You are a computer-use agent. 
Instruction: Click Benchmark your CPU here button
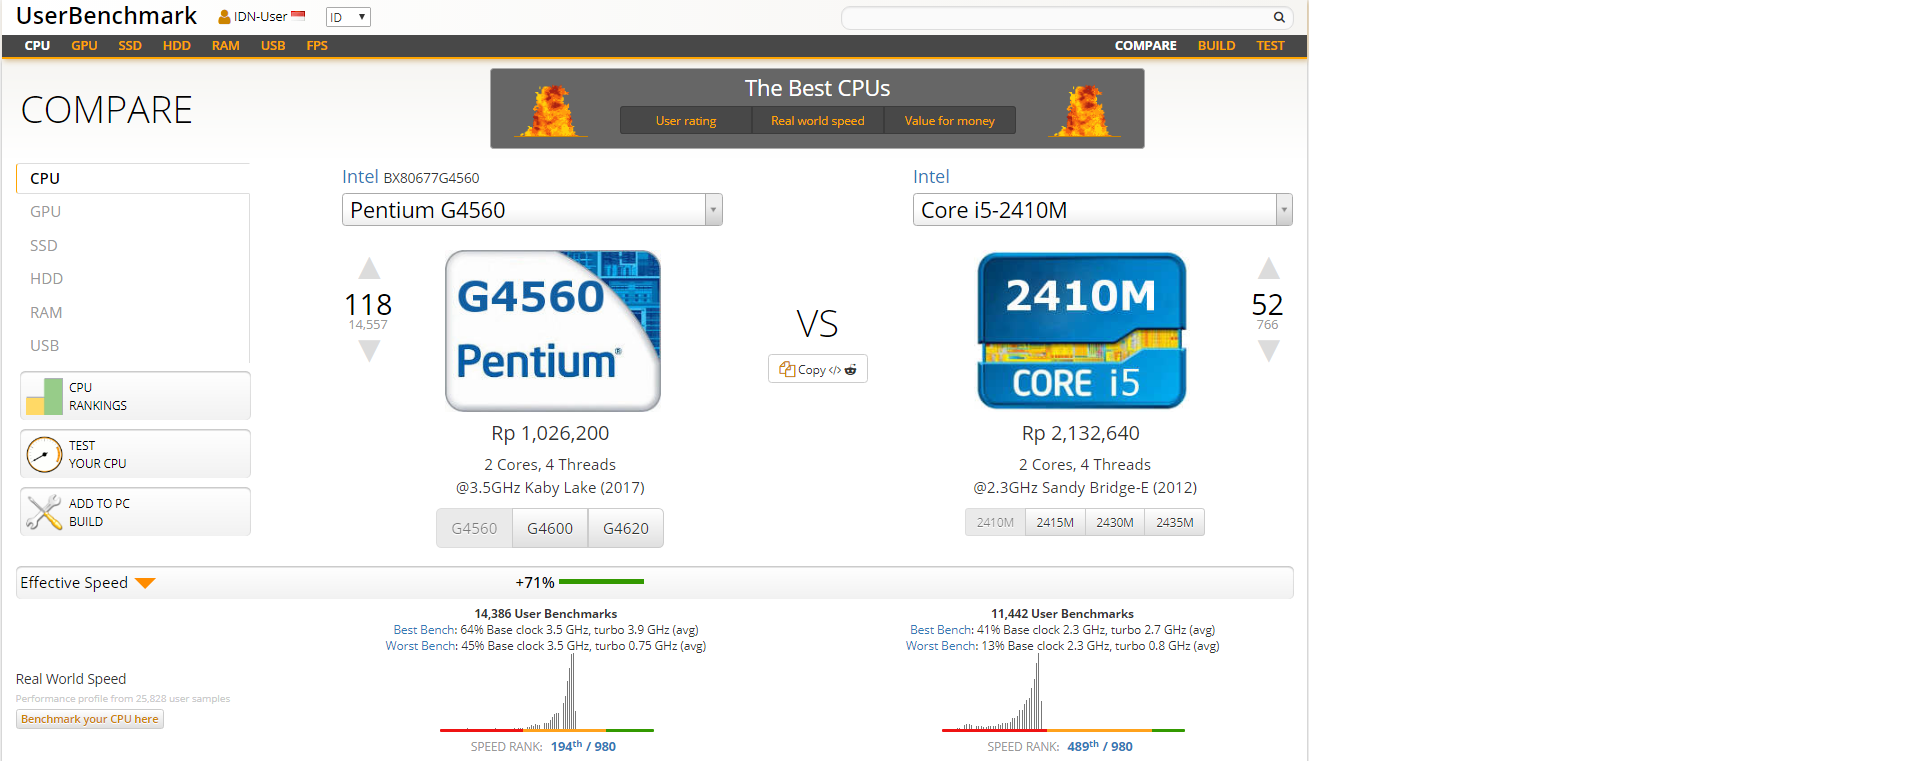coord(90,719)
